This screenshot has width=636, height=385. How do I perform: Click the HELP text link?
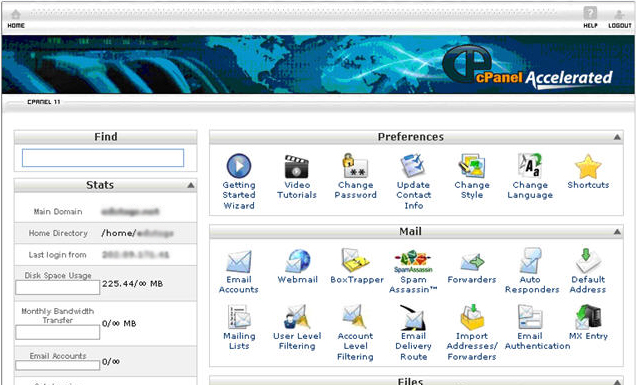tap(590, 26)
